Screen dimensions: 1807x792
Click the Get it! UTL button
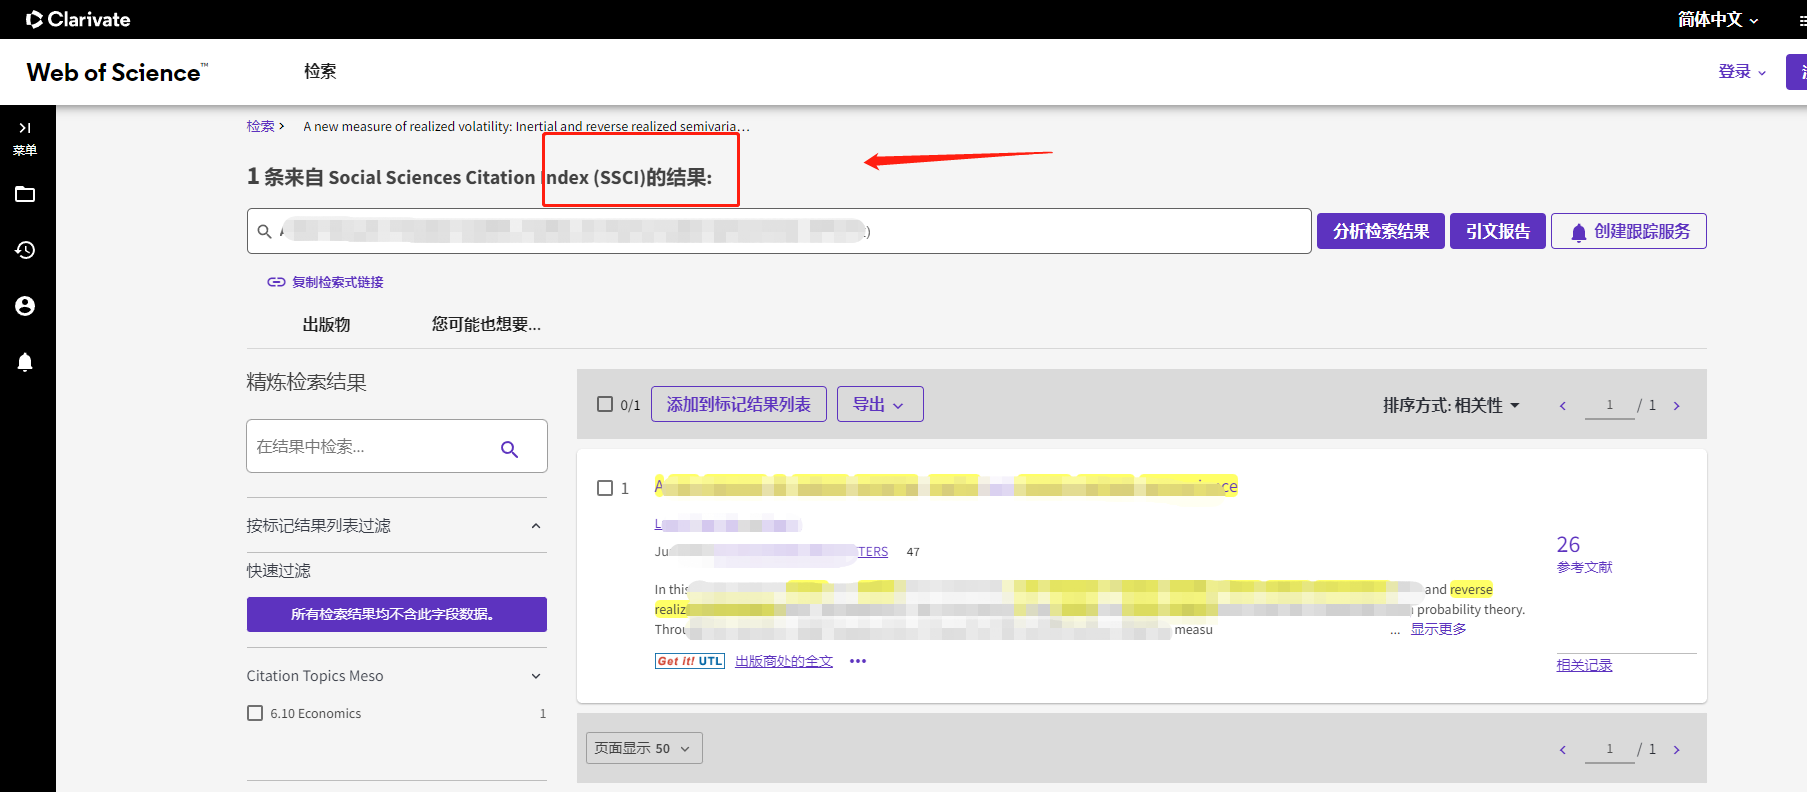690,661
